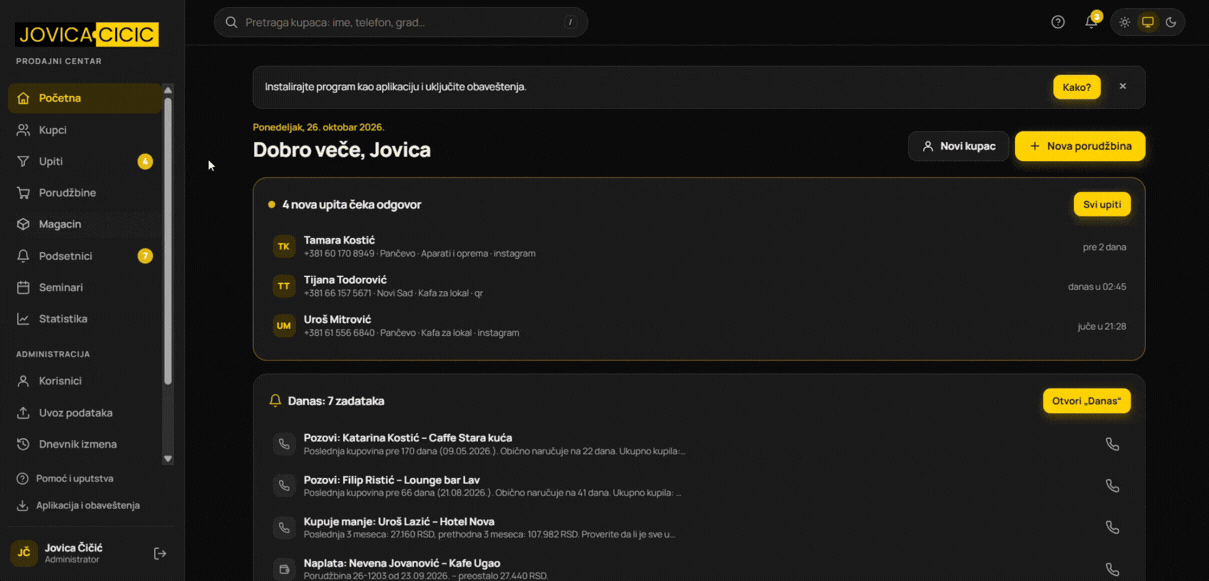Click the logout icon beside Jovica Čičić
1209x581 pixels.
coord(160,553)
